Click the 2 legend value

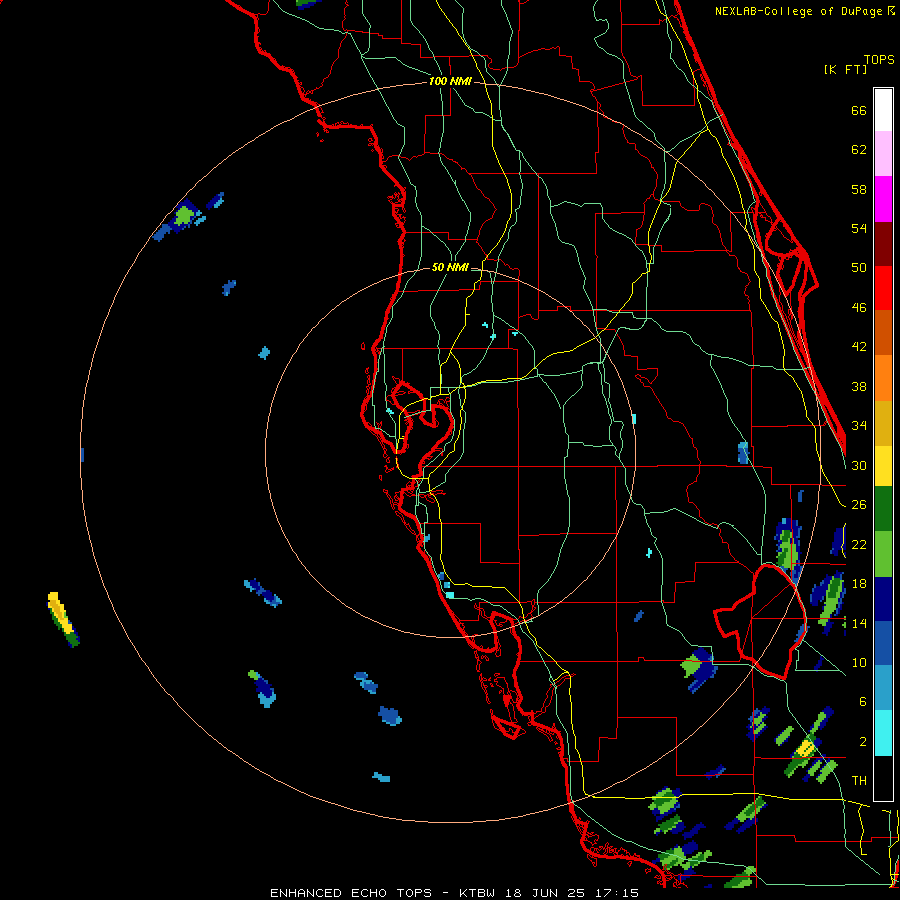(x=863, y=742)
